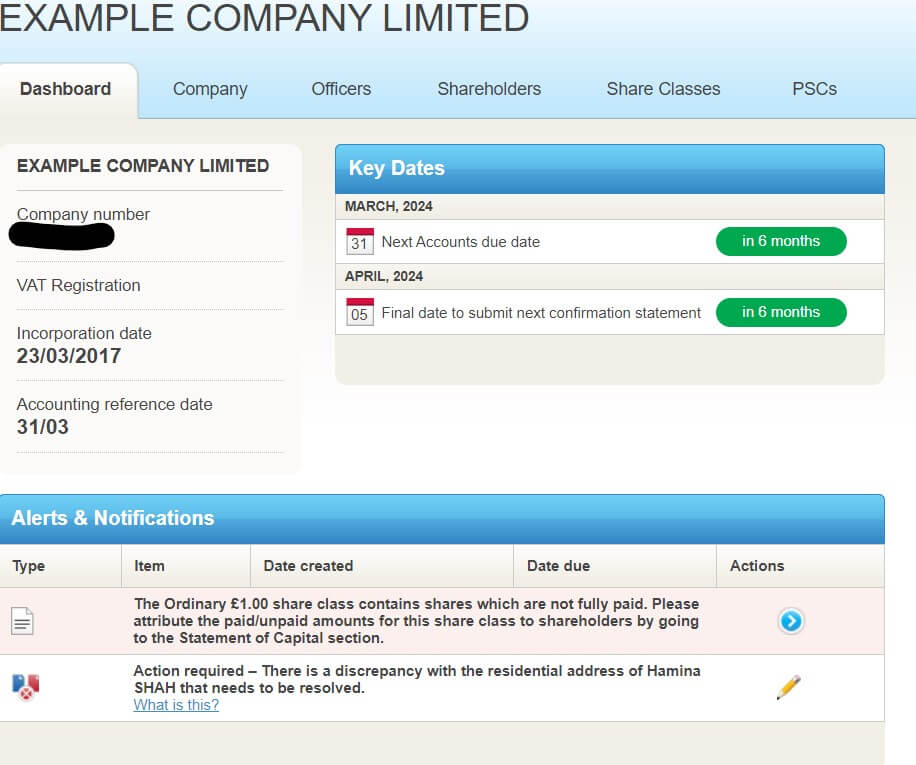Click the March 31 calendar icon
Viewport: 916px width, 765px height.
(x=359, y=241)
